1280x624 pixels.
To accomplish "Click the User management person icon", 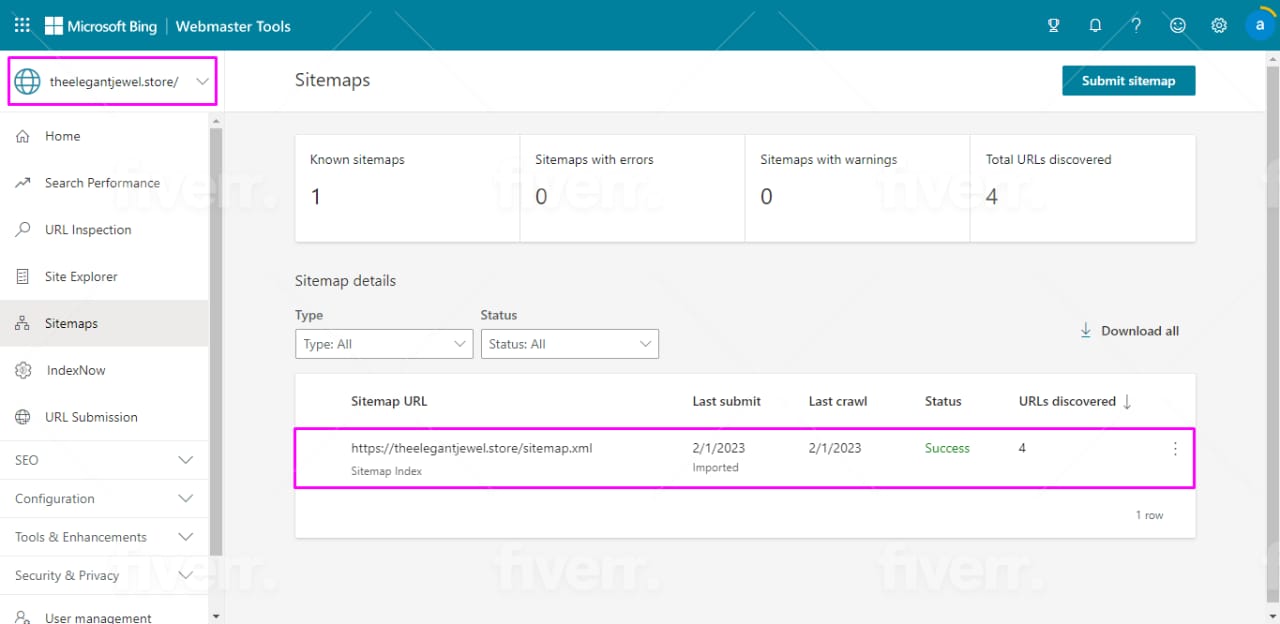I will [23, 618].
